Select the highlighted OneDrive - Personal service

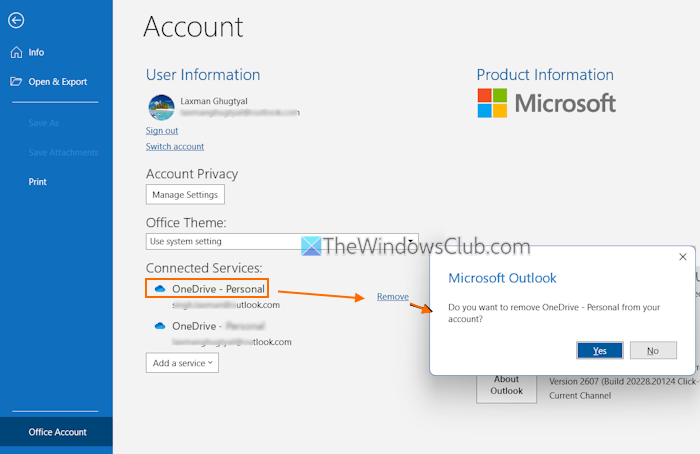[207, 289]
